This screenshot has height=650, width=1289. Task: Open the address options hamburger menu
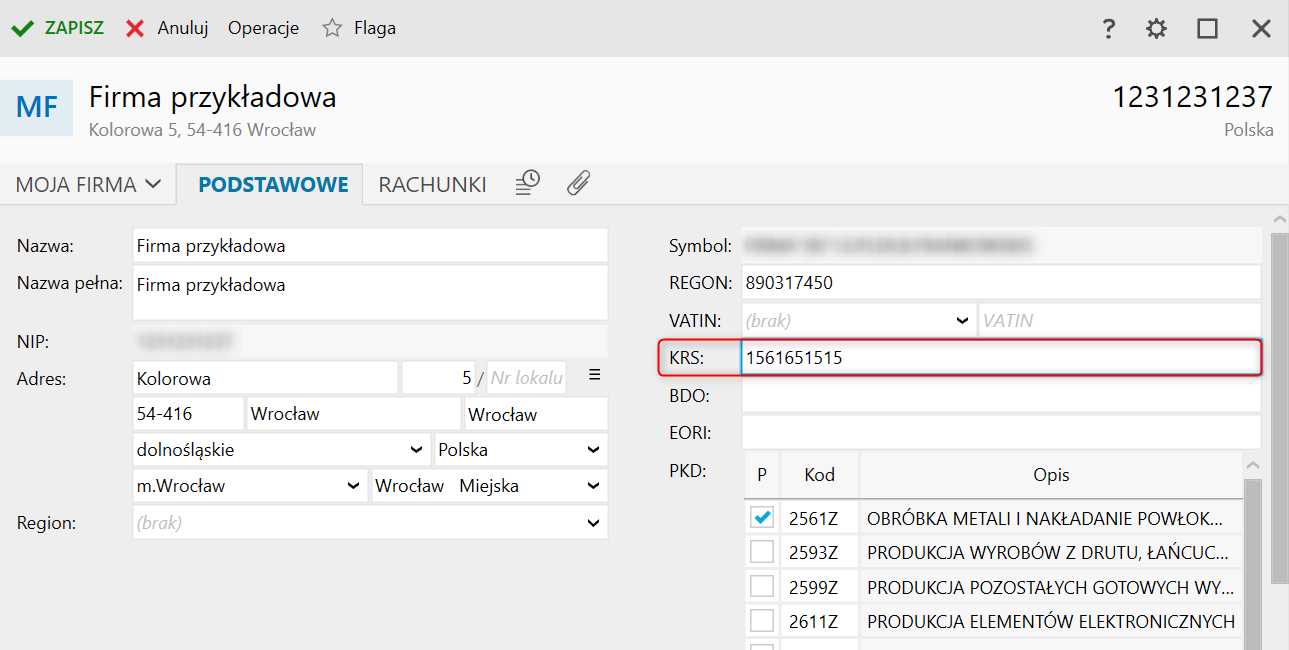(x=594, y=375)
